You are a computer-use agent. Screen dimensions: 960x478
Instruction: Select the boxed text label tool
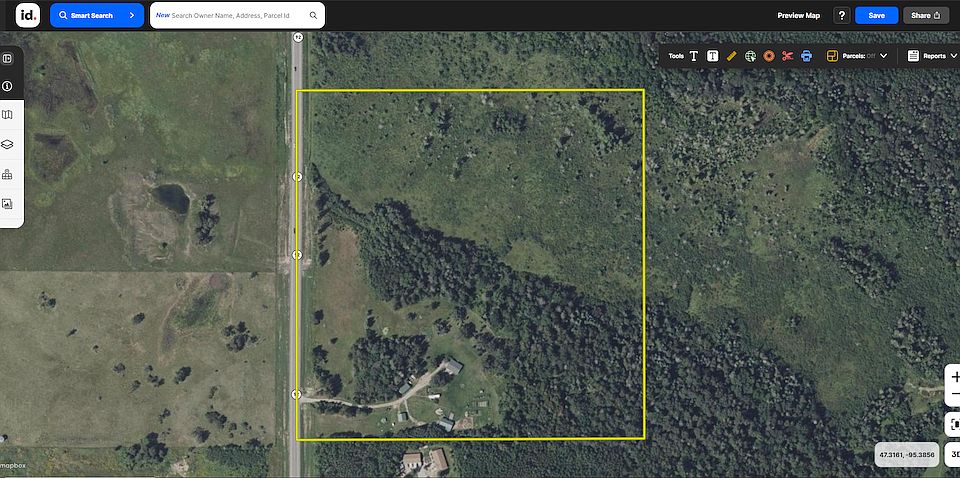[713, 56]
